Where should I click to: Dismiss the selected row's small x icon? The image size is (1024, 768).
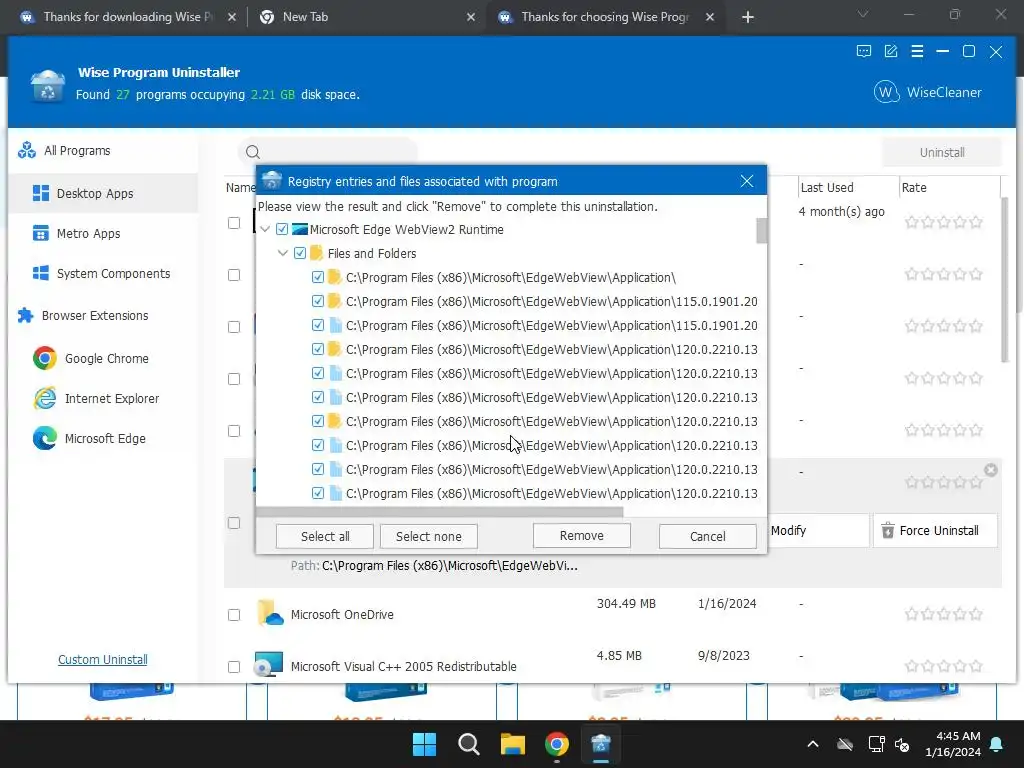[991, 470]
